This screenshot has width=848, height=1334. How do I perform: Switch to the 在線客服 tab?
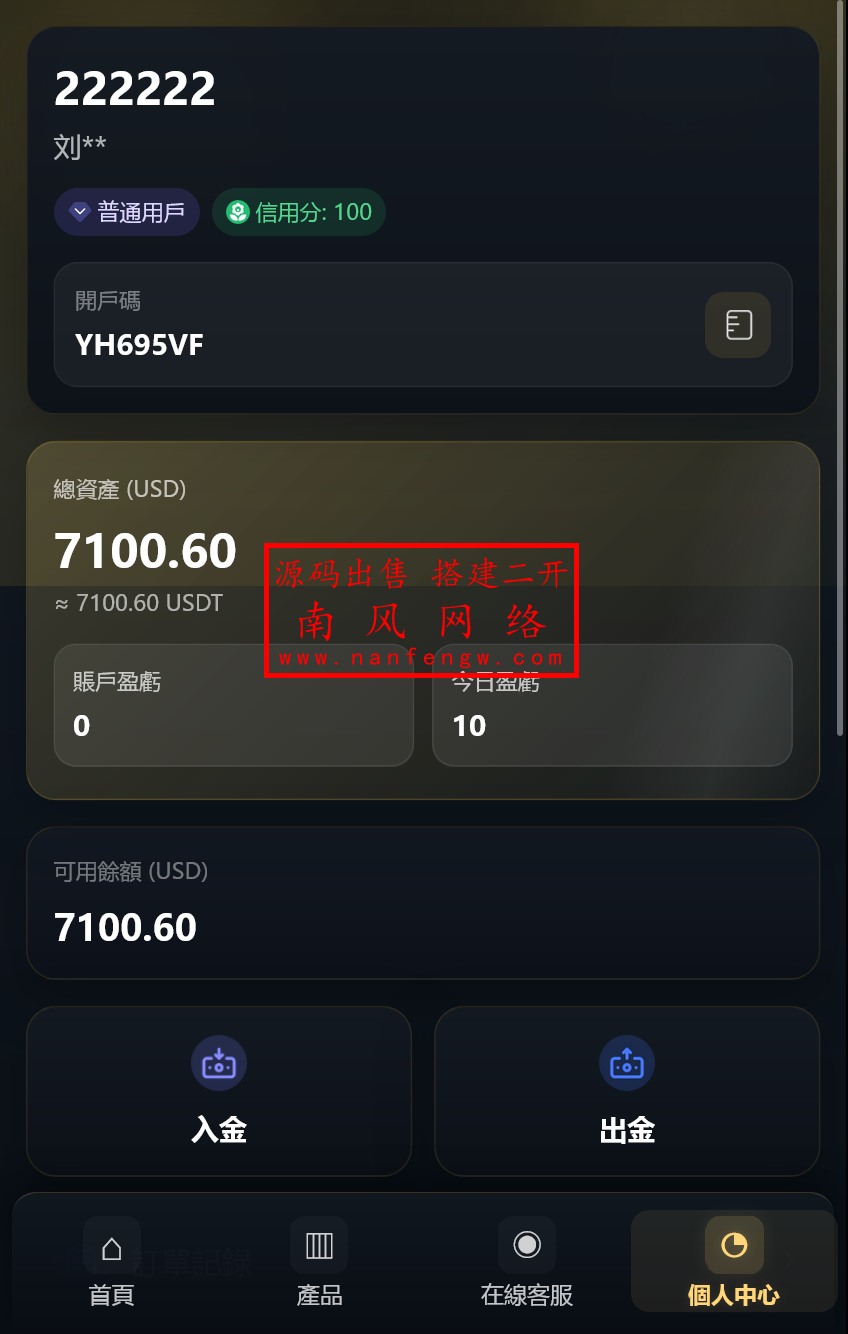527,1262
